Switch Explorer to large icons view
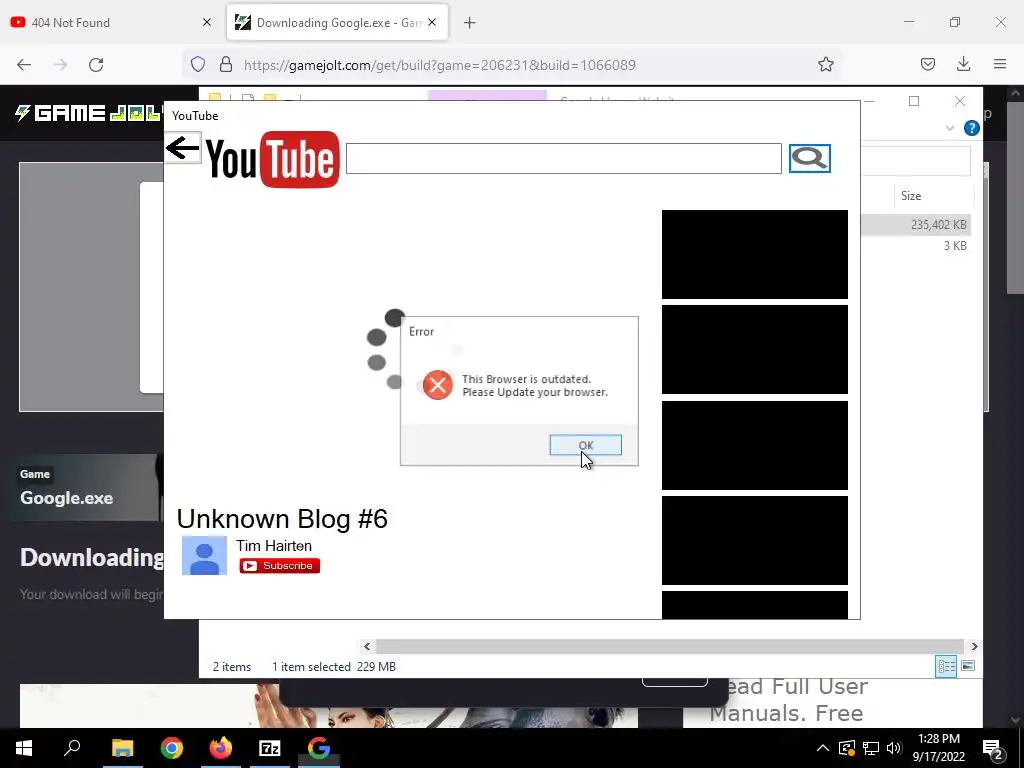Image resolution: width=1024 pixels, height=768 pixels. point(968,666)
